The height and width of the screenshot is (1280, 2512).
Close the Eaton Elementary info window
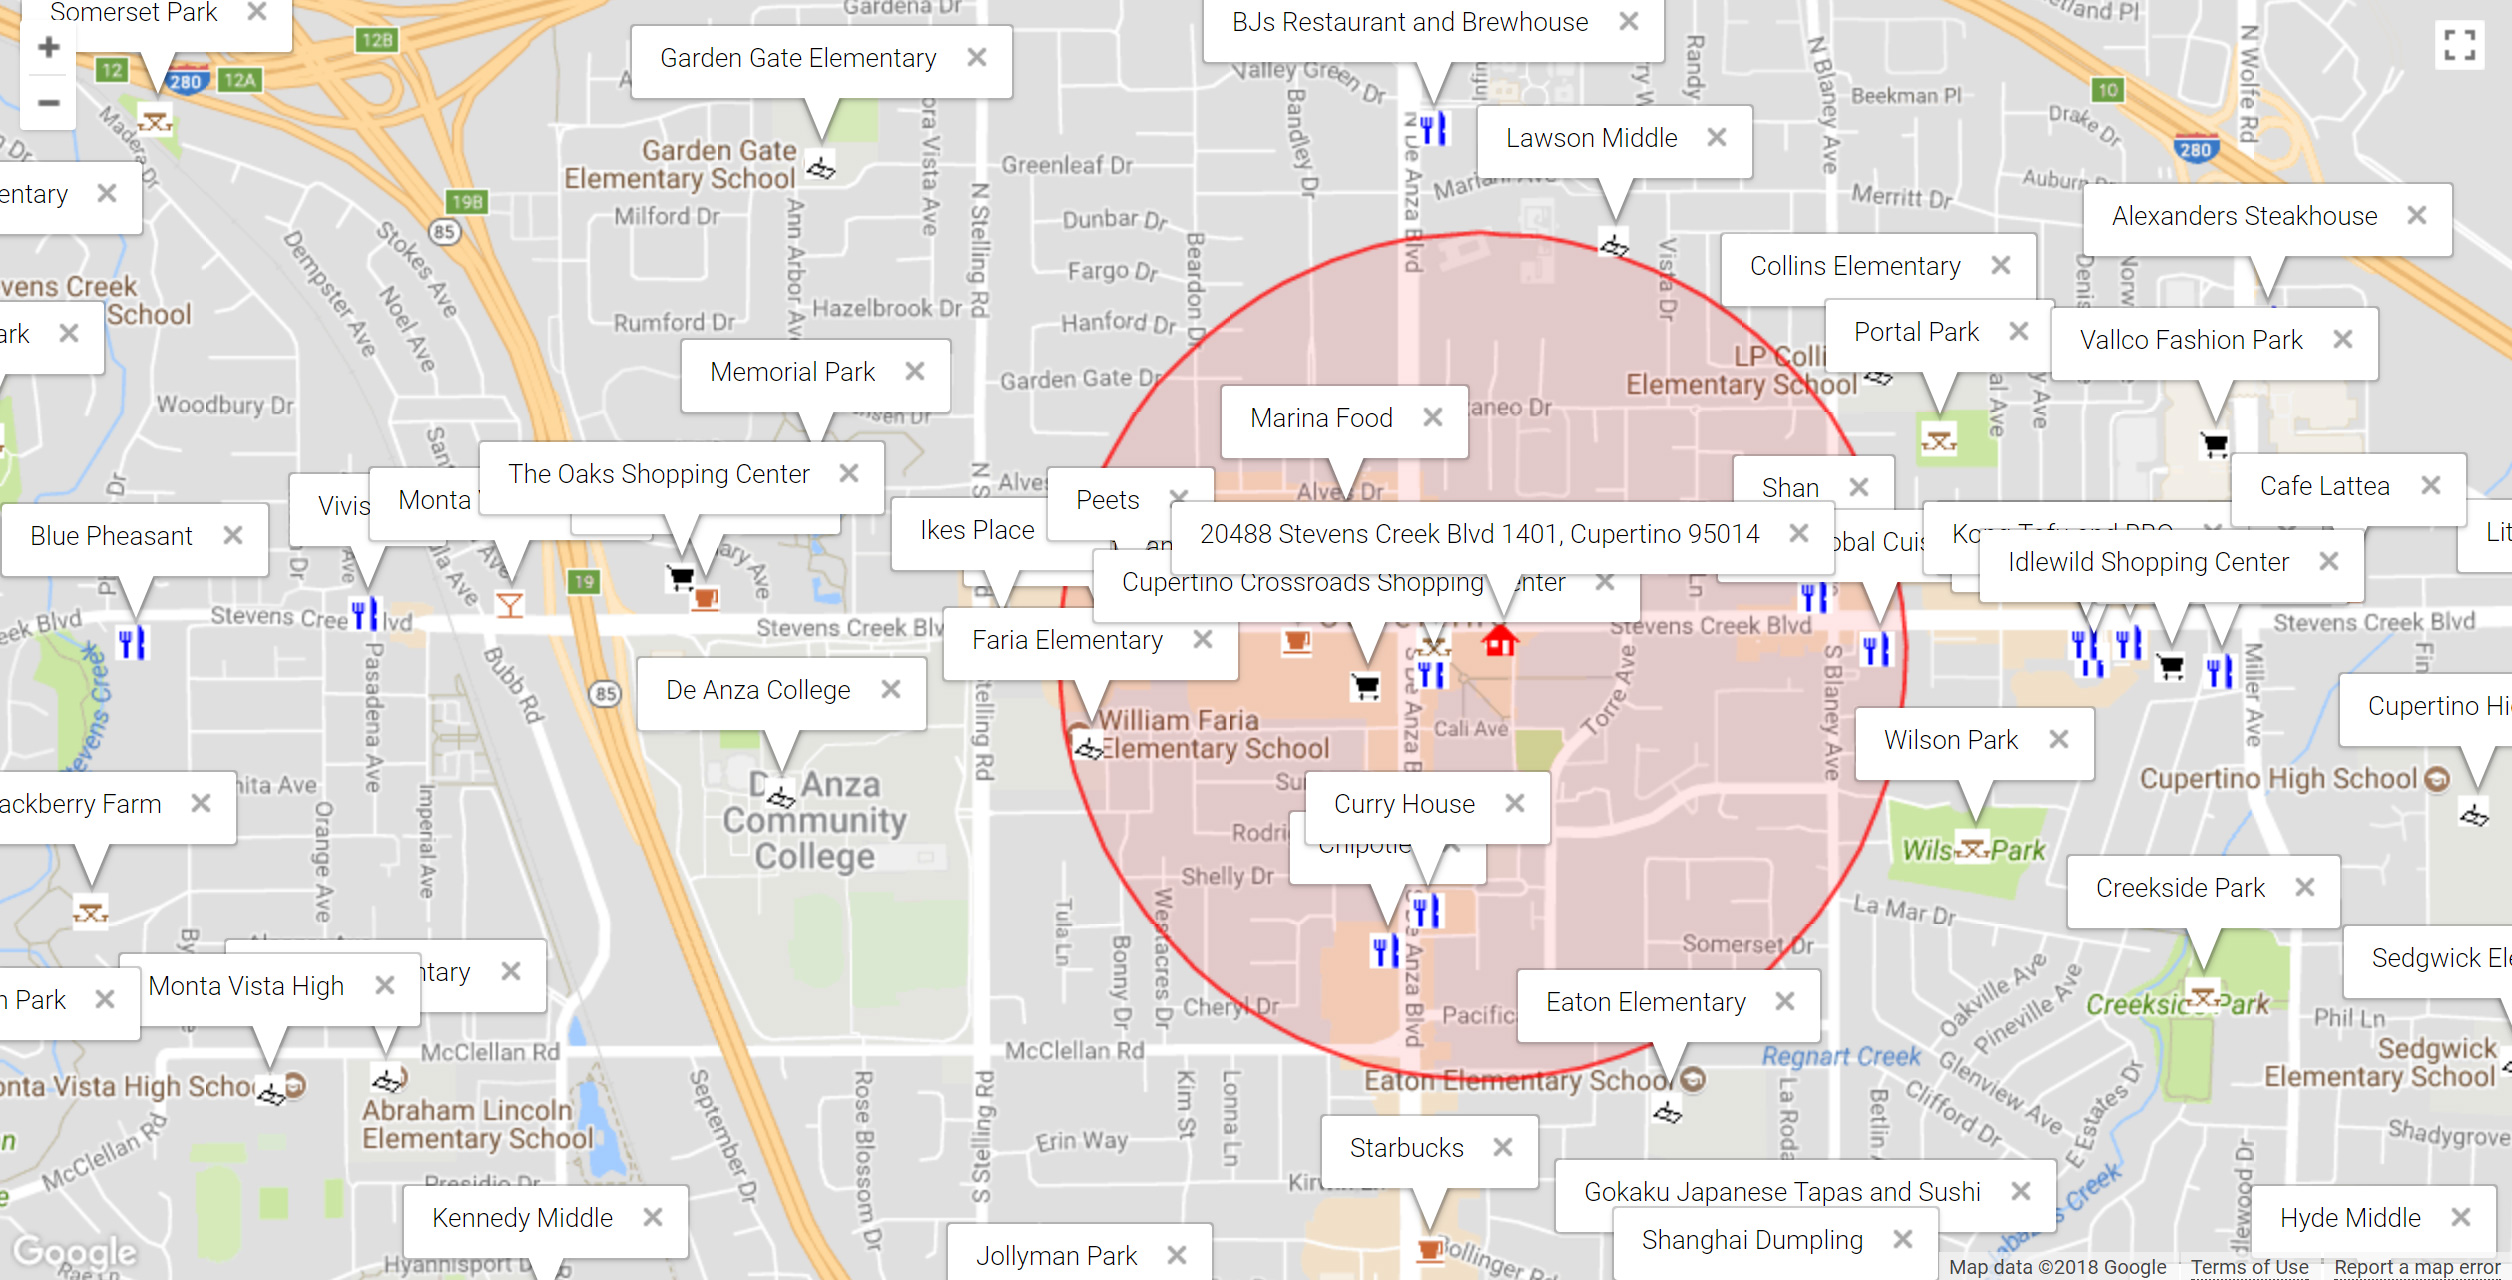click(1785, 1001)
